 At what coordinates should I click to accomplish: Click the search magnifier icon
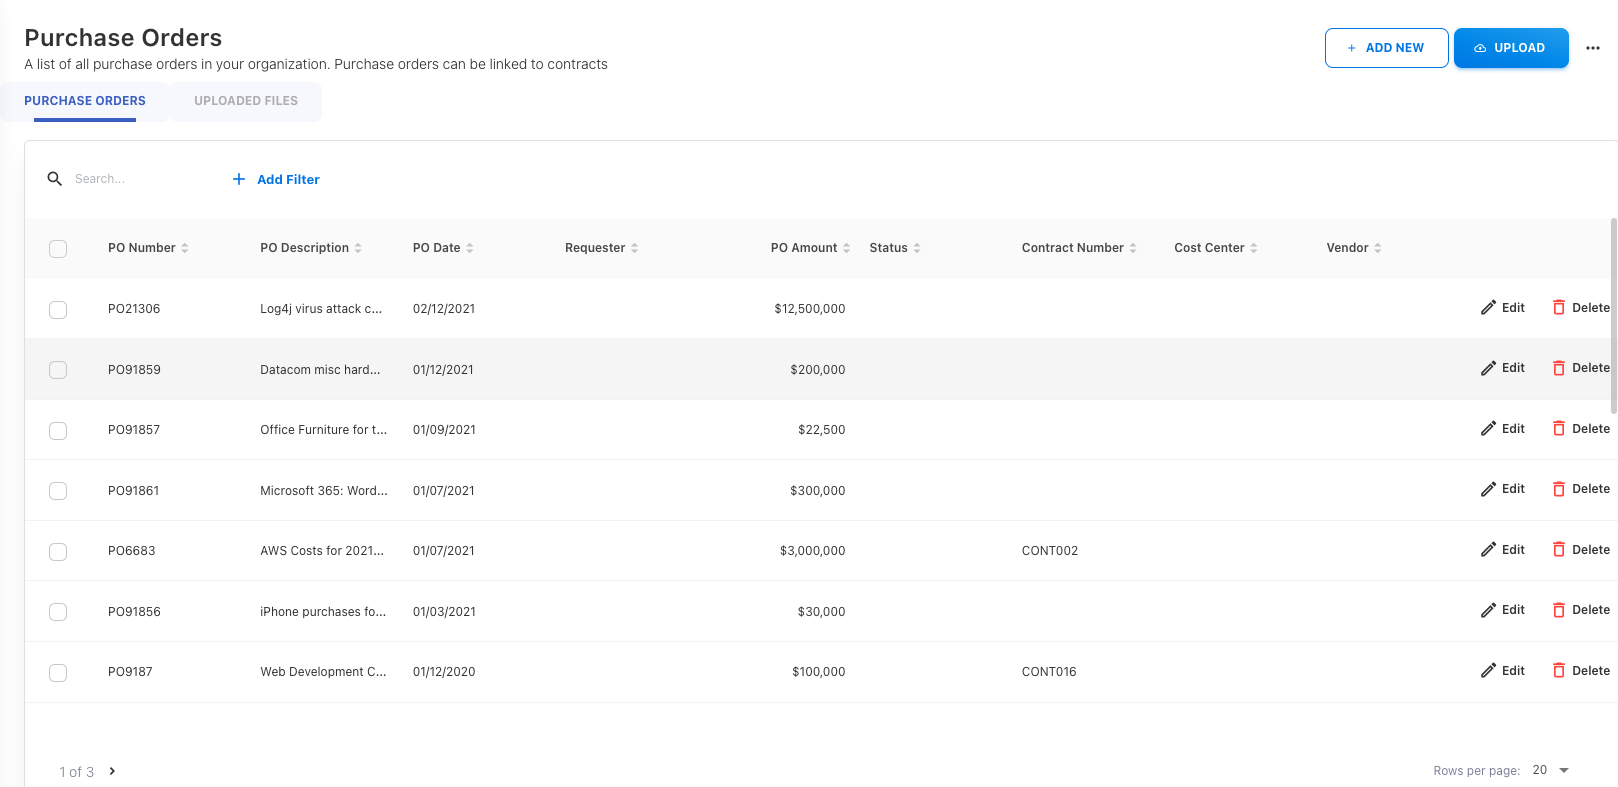[55, 179]
